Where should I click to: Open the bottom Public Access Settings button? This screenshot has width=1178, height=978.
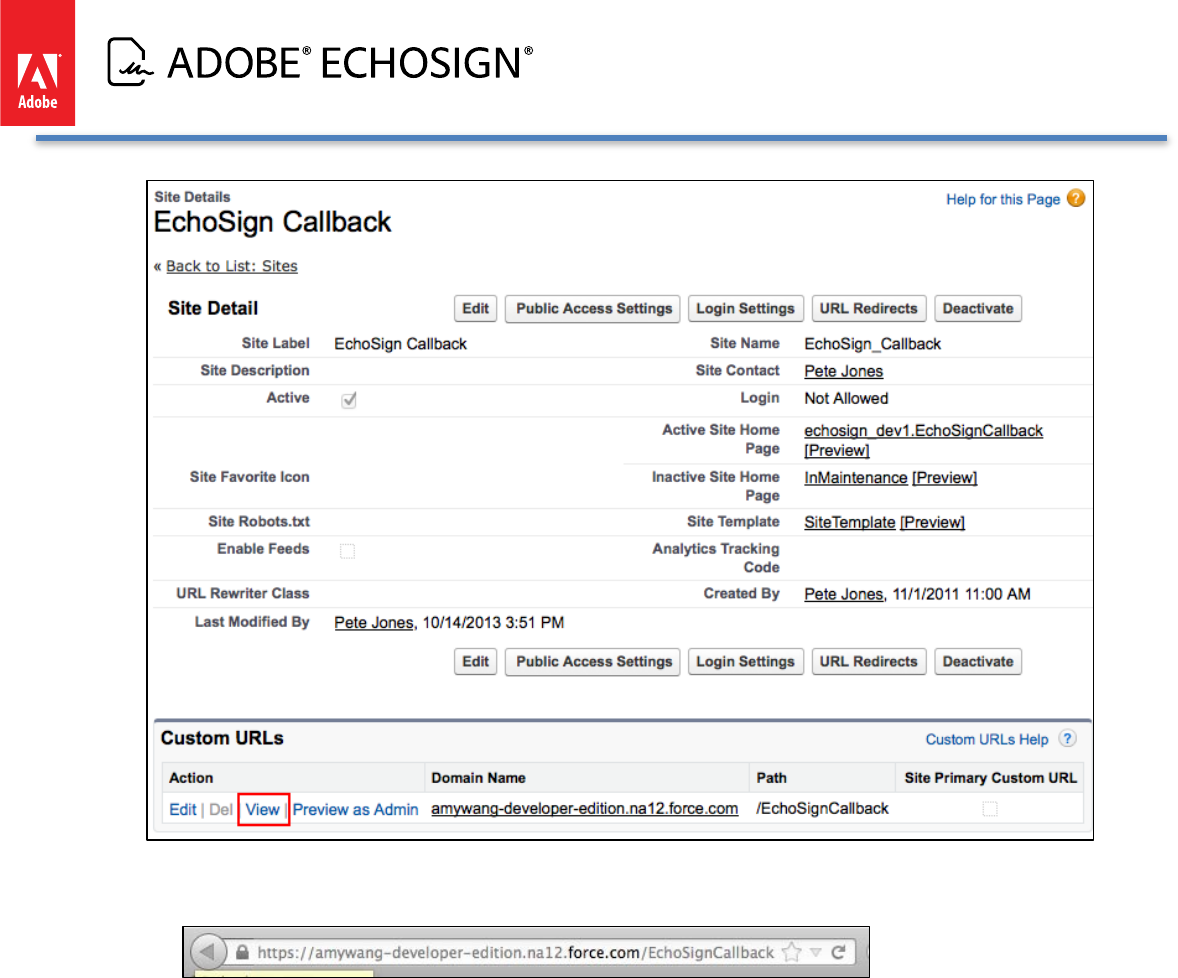pos(593,662)
